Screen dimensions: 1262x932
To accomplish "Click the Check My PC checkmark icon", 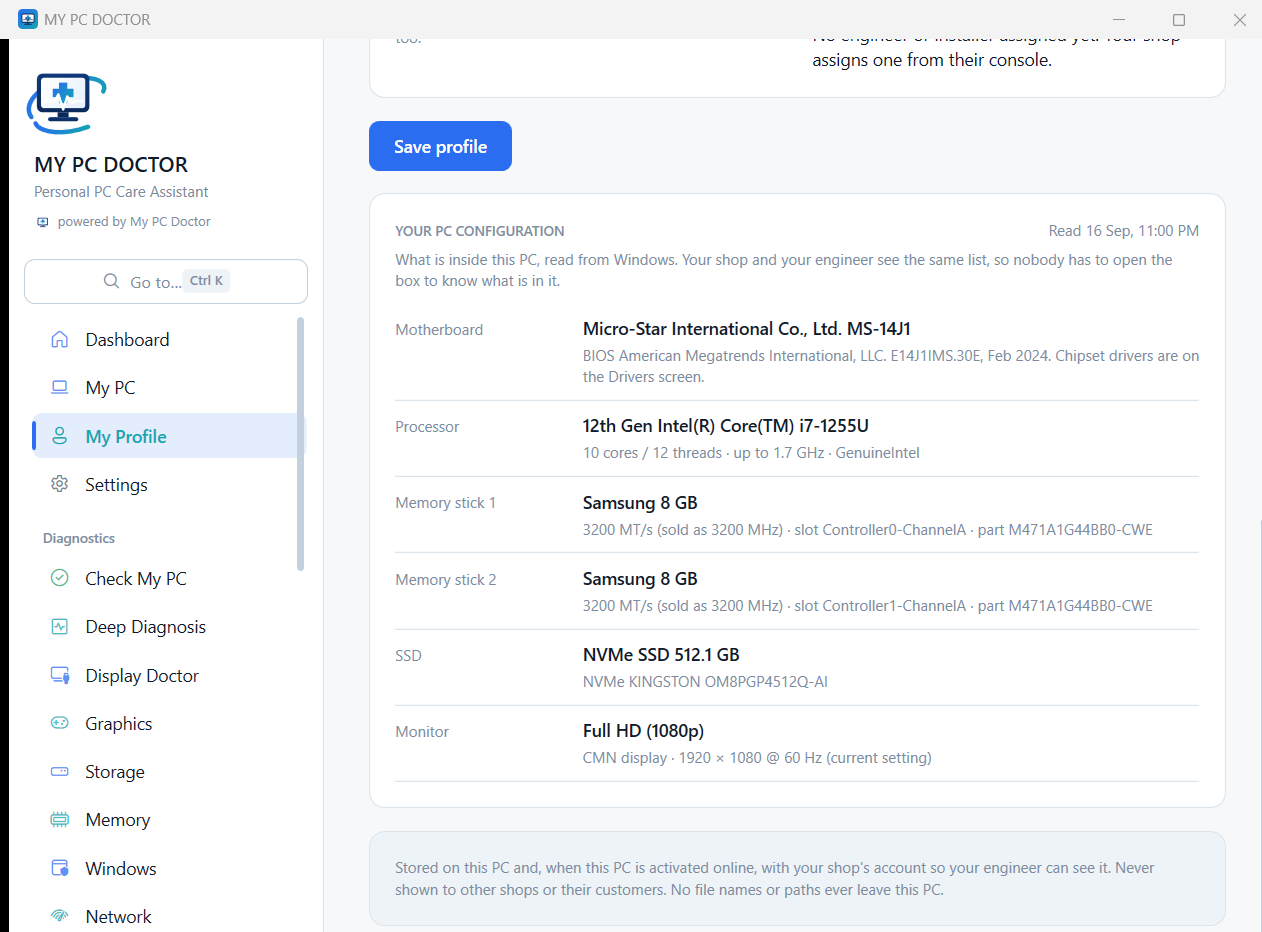I will pos(59,578).
